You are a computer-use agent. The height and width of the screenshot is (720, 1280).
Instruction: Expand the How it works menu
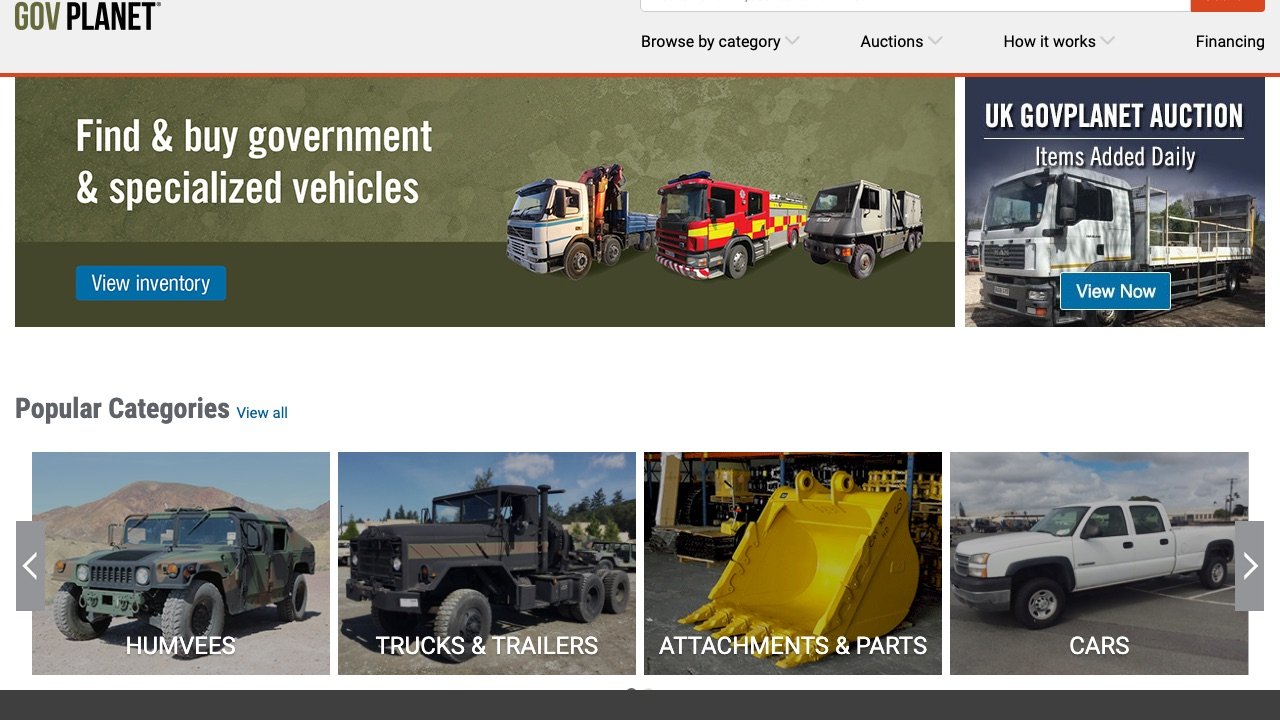1059,41
